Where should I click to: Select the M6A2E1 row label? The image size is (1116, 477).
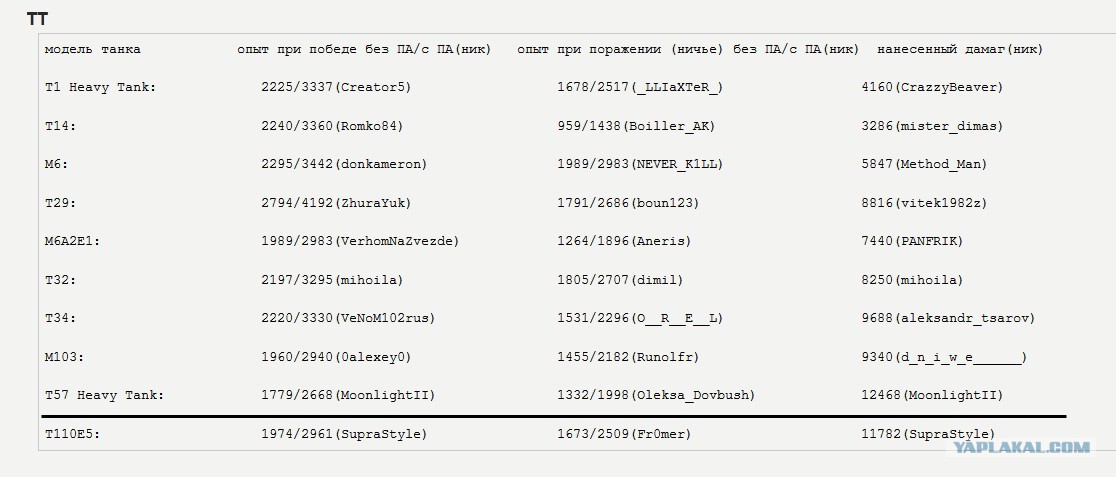[x=73, y=241]
